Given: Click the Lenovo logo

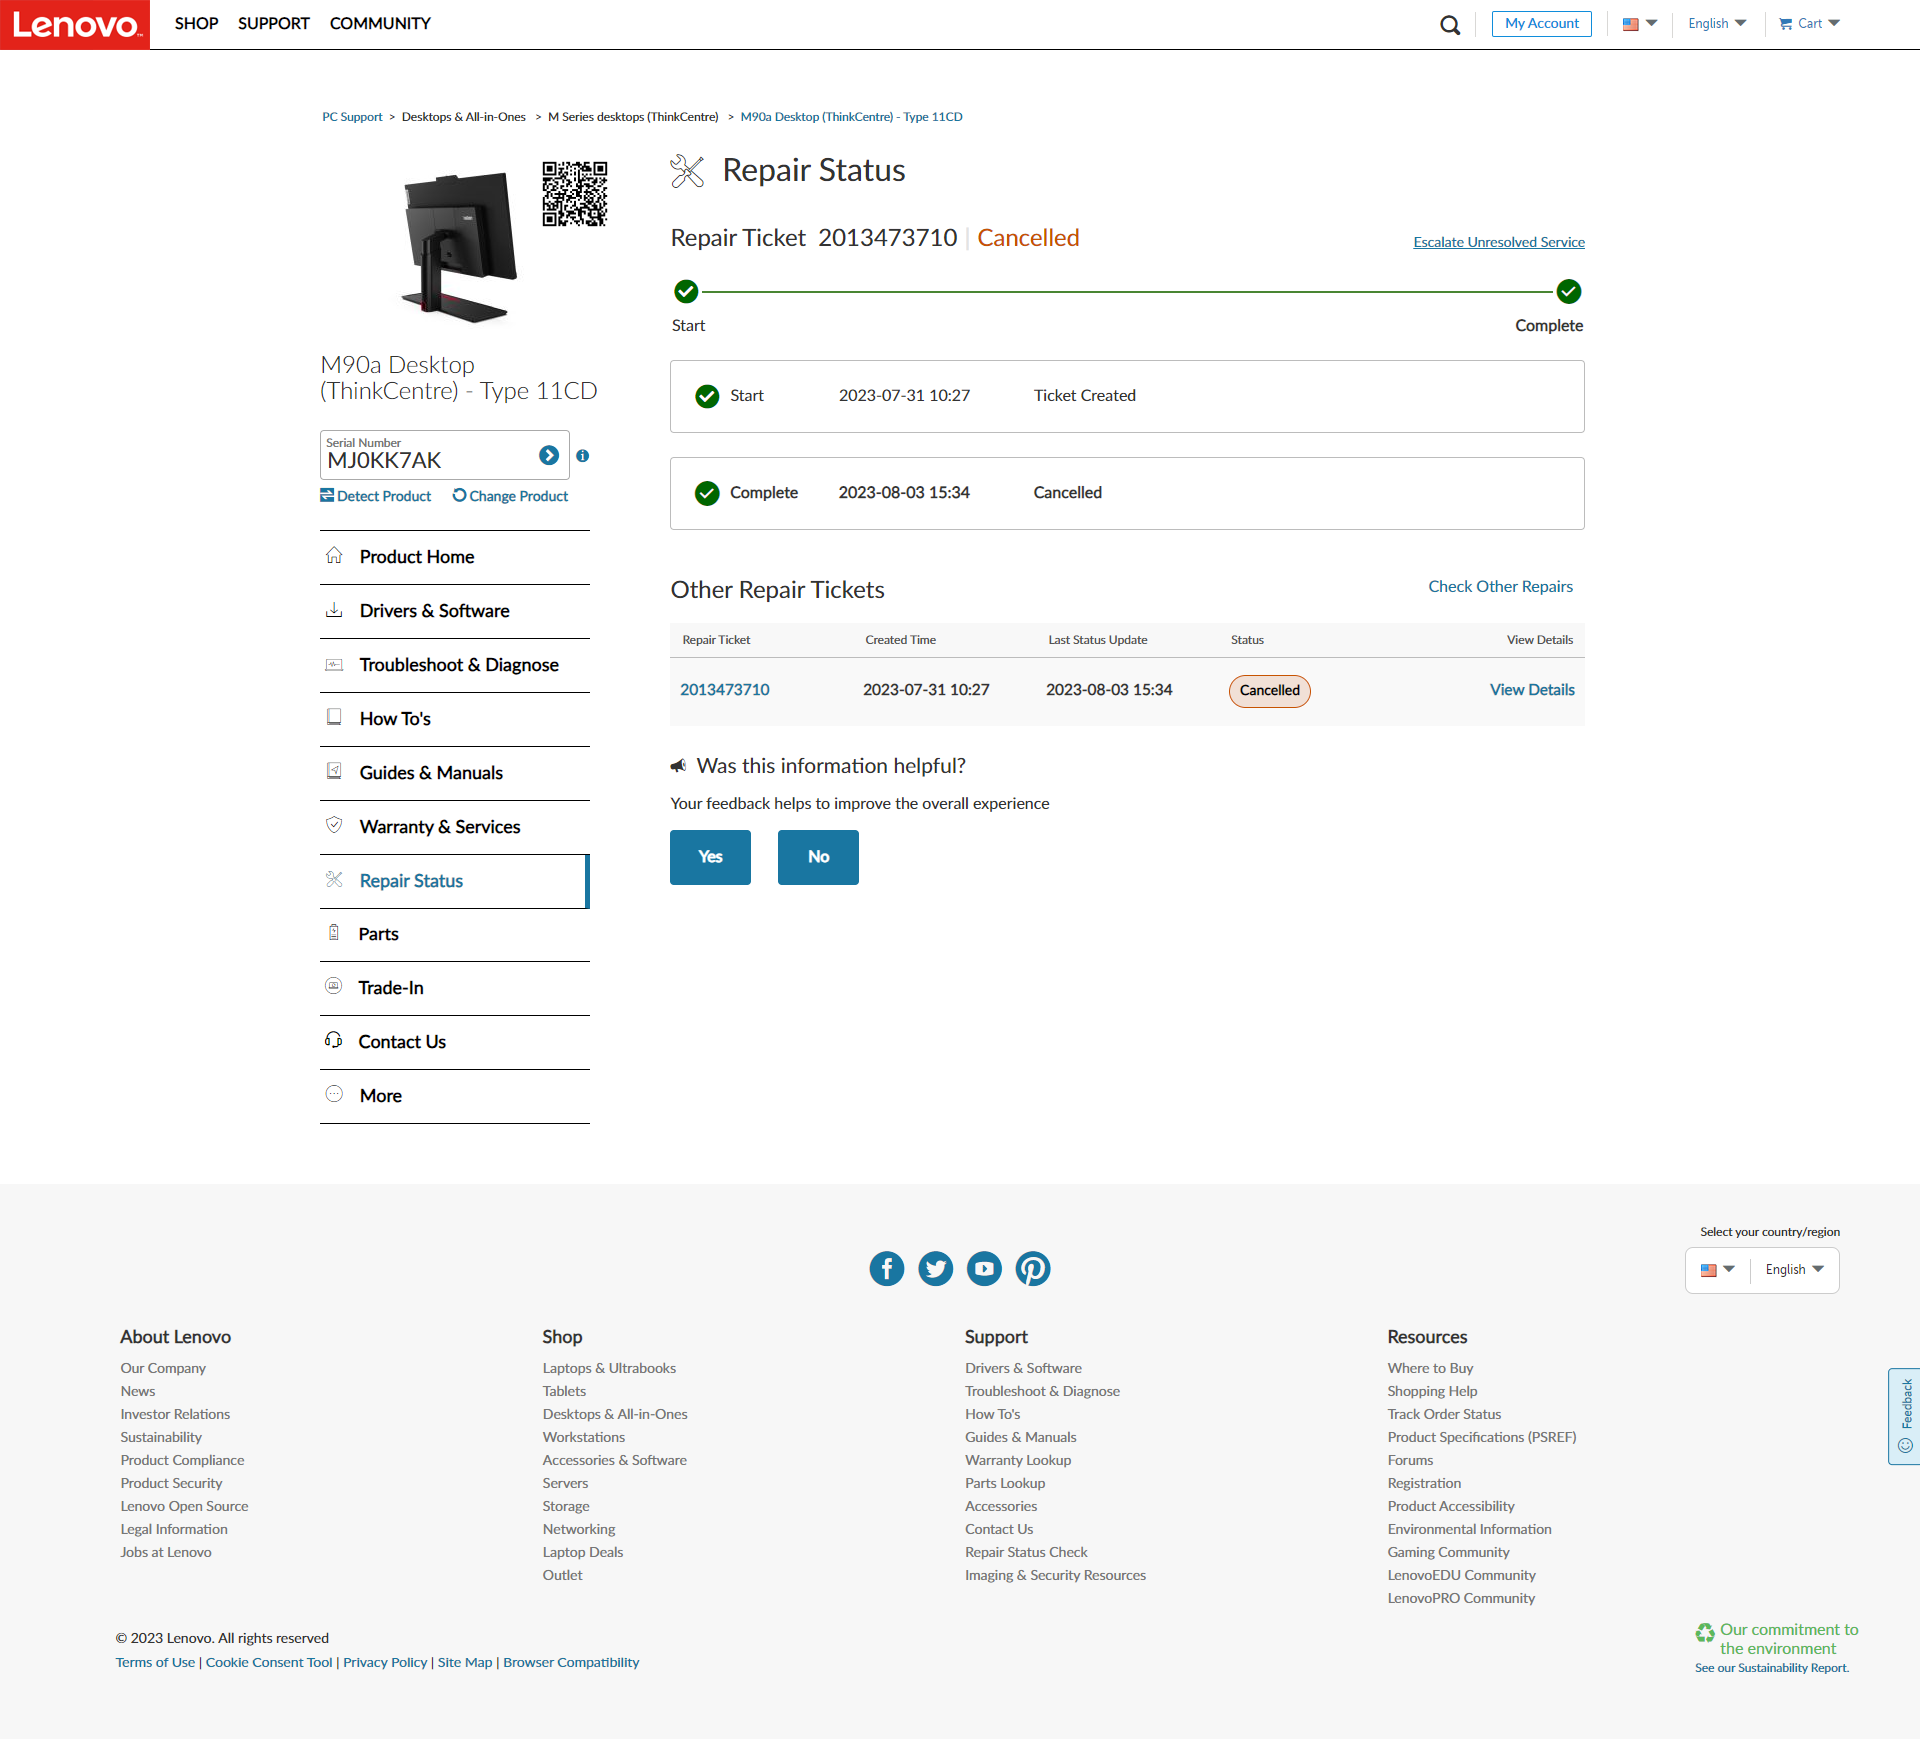Looking at the screenshot, I should pyautogui.click(x=74, y=24).
